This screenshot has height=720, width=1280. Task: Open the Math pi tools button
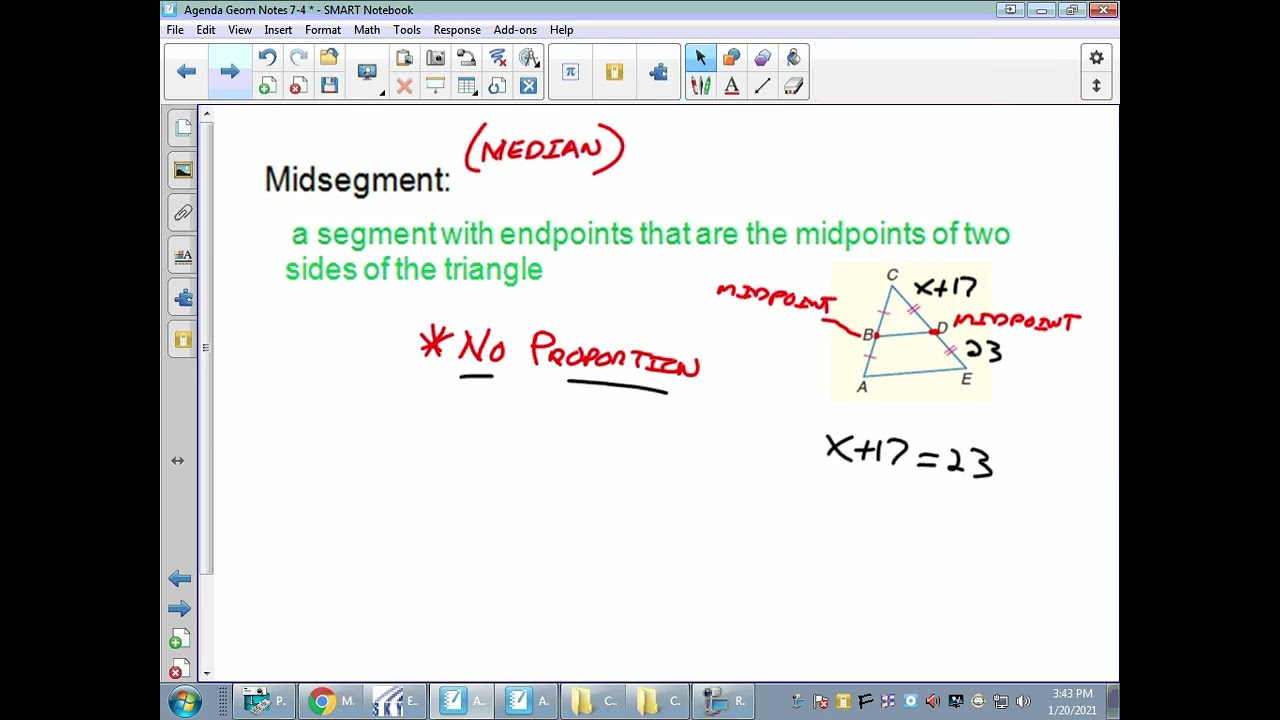click(570, 72)
